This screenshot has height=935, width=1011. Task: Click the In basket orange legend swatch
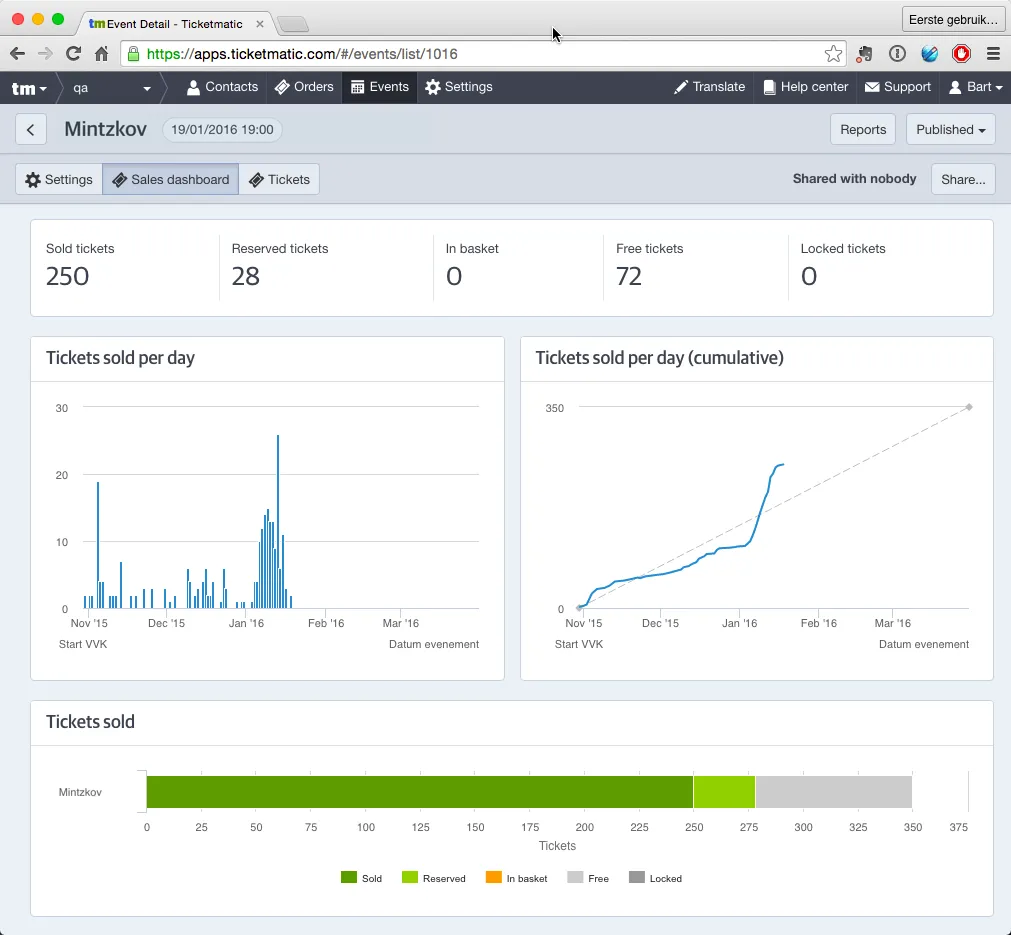point(493,878)
